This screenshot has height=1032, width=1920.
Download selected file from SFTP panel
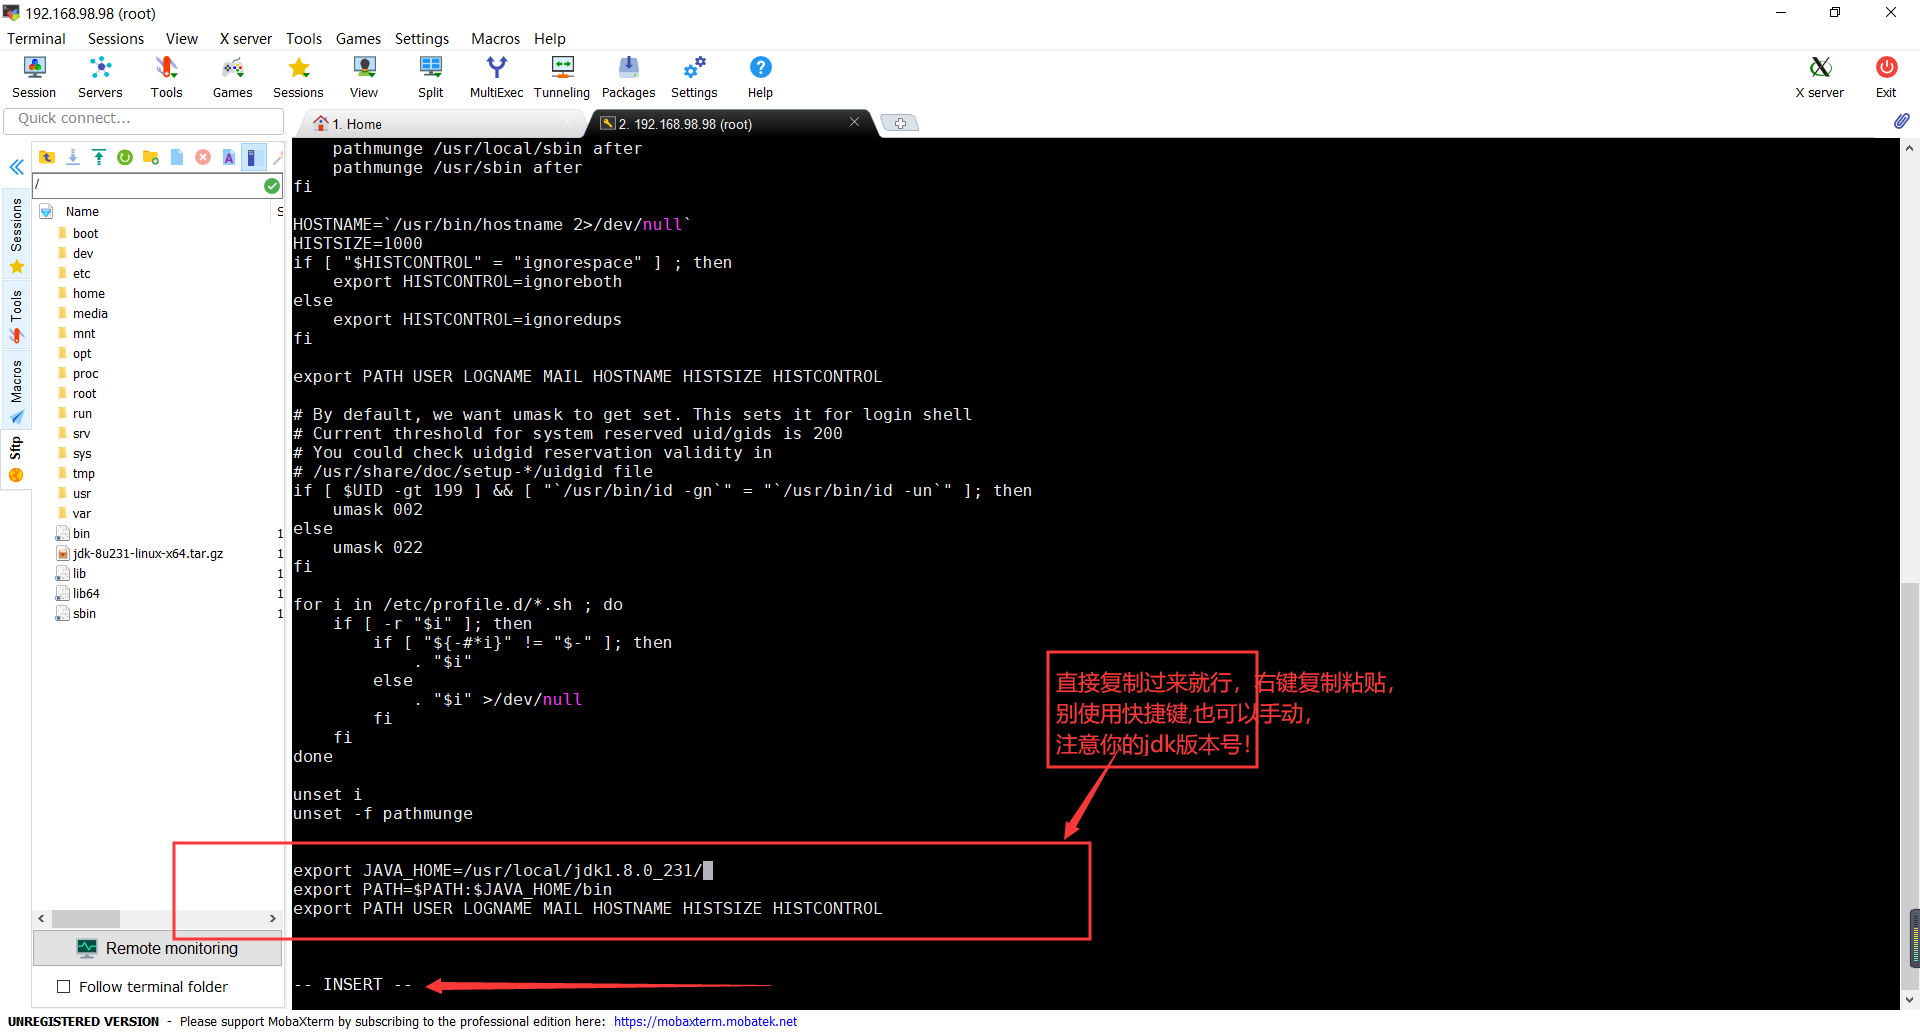[x=72, y=157]
